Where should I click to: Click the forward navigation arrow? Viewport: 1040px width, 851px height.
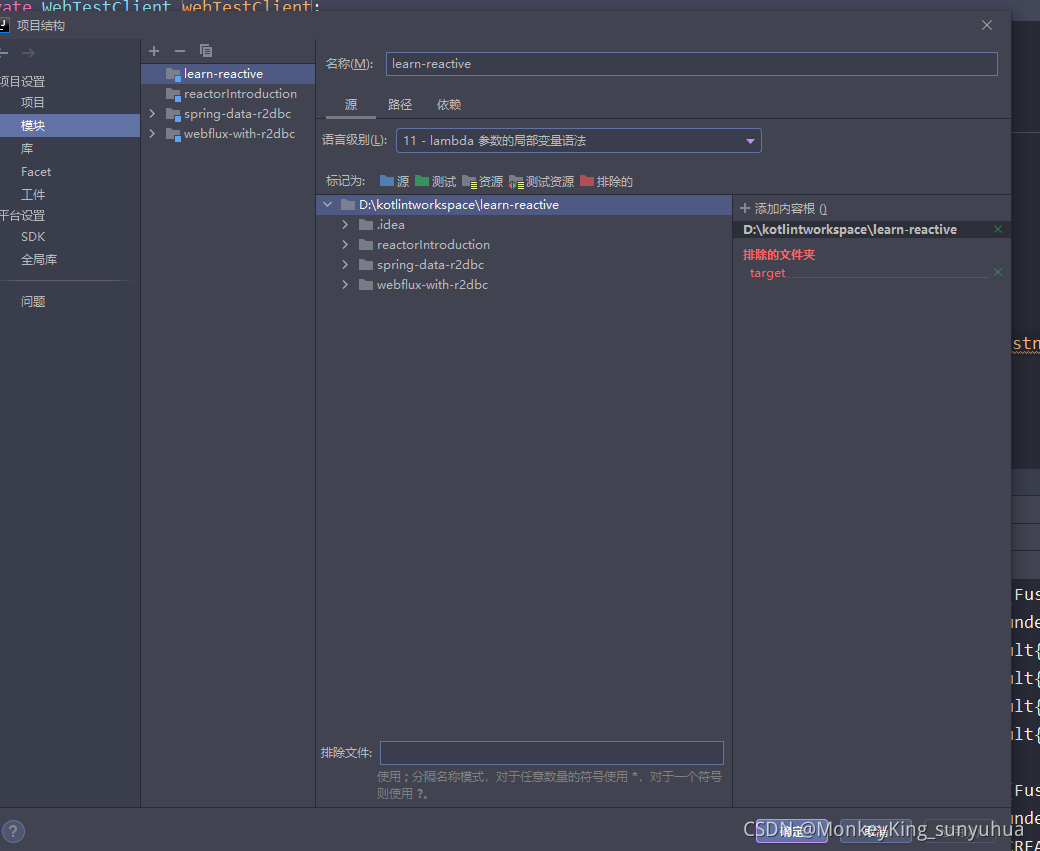point(28,53)
